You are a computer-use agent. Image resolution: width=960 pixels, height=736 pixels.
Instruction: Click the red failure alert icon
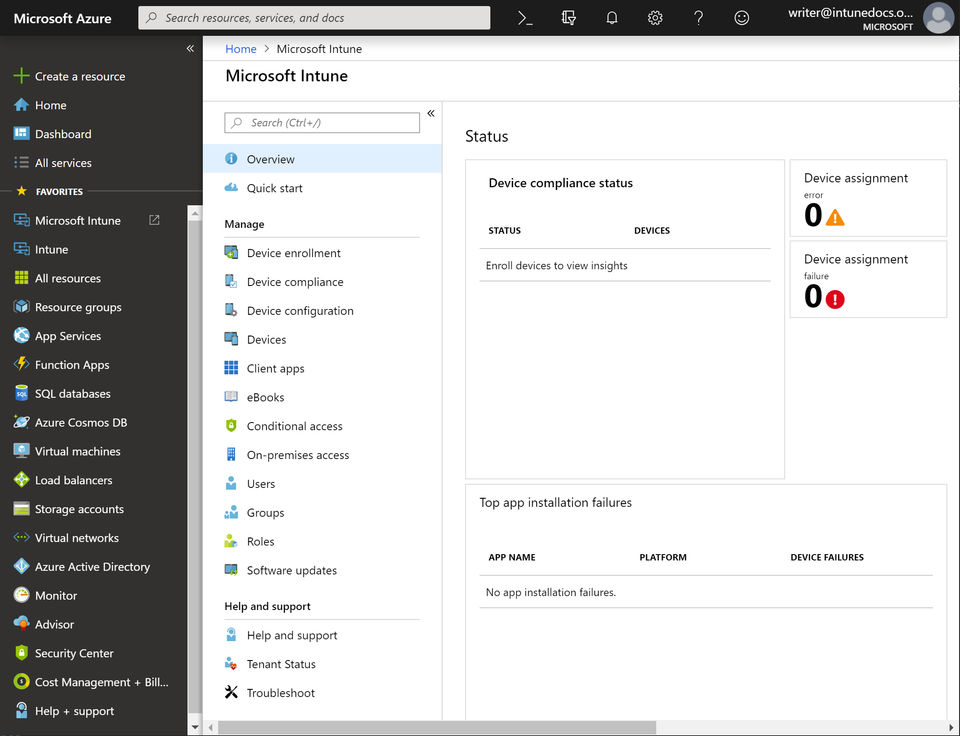click(835, 298)
